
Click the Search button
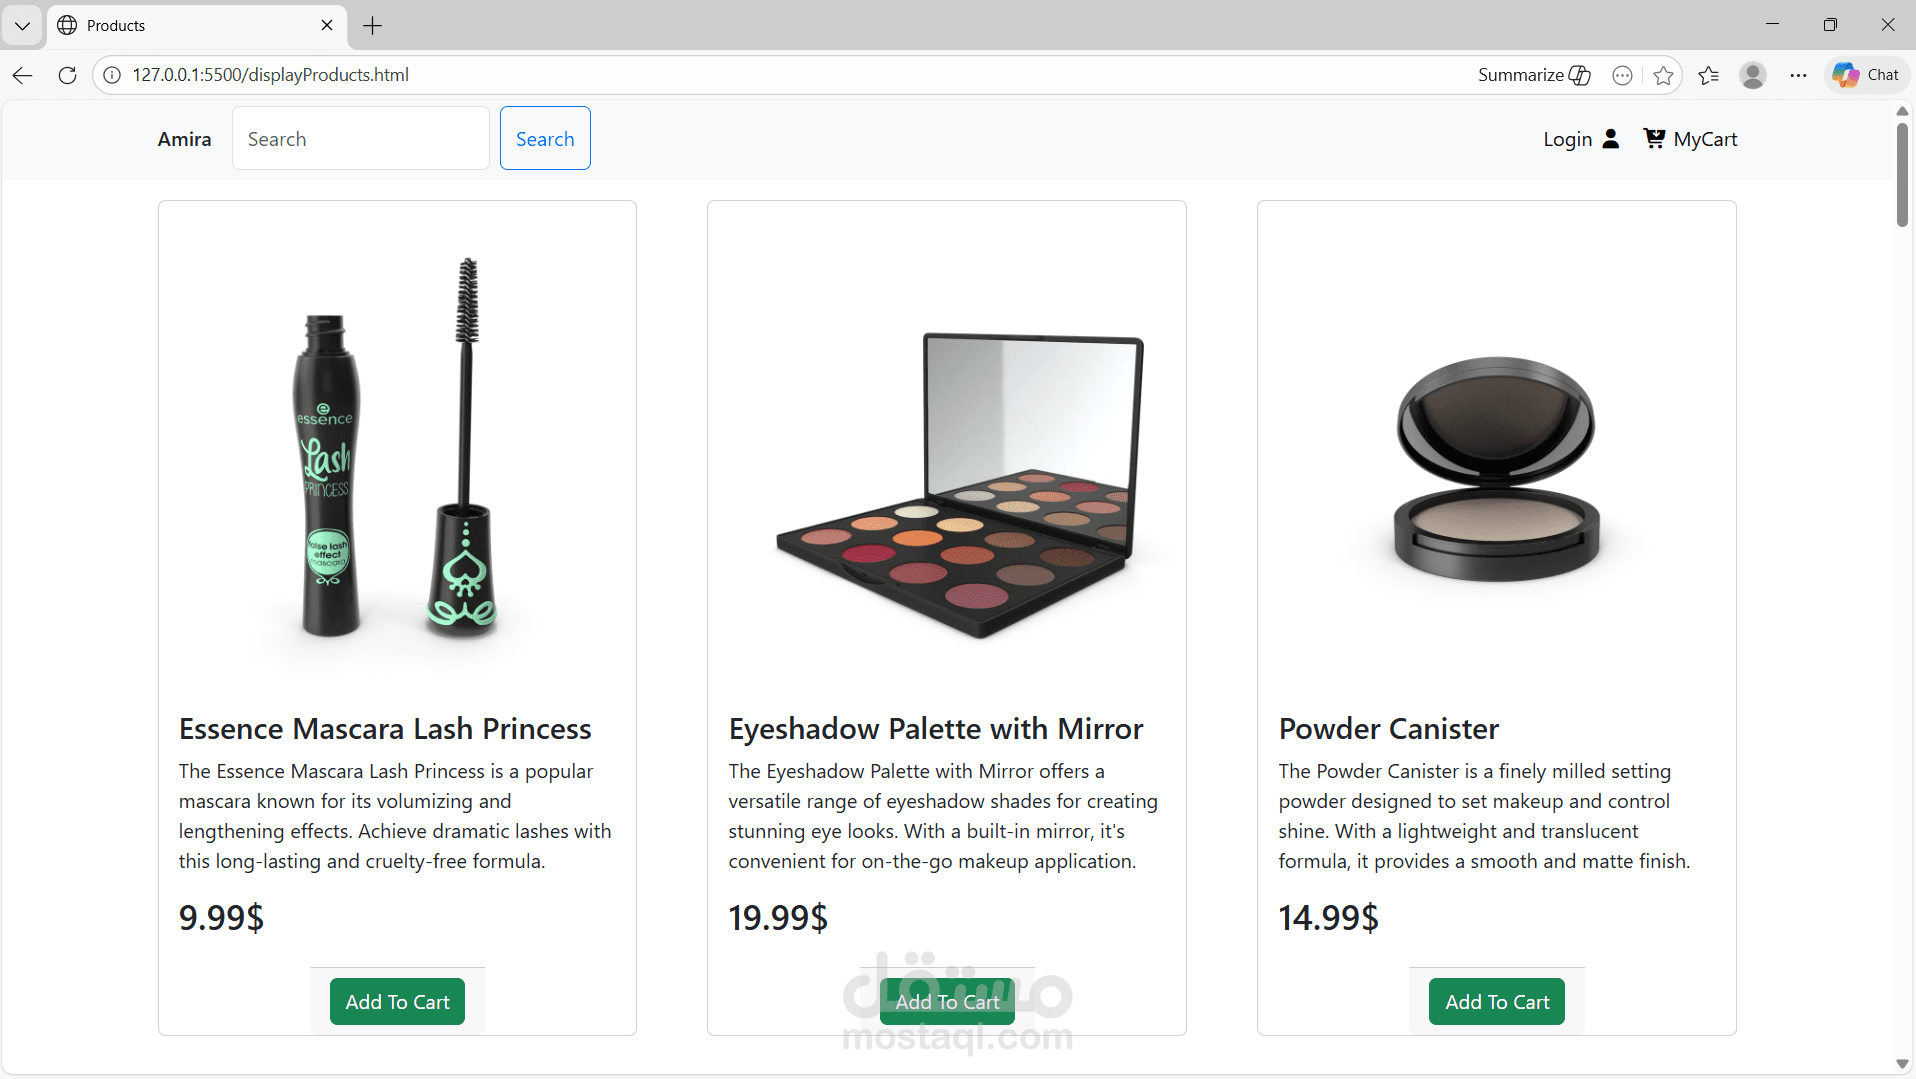545,138
